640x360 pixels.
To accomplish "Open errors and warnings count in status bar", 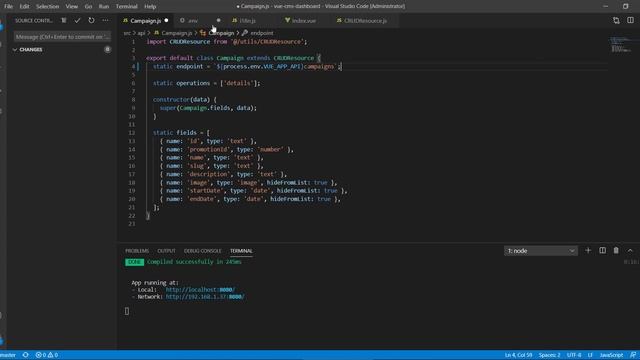I will point(47,355).
